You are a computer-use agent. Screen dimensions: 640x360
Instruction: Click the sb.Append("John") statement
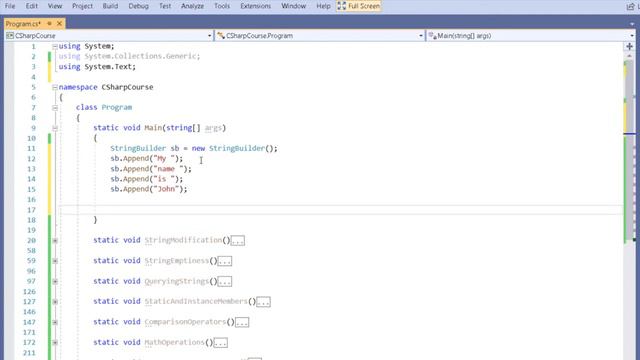coord(149,189)
